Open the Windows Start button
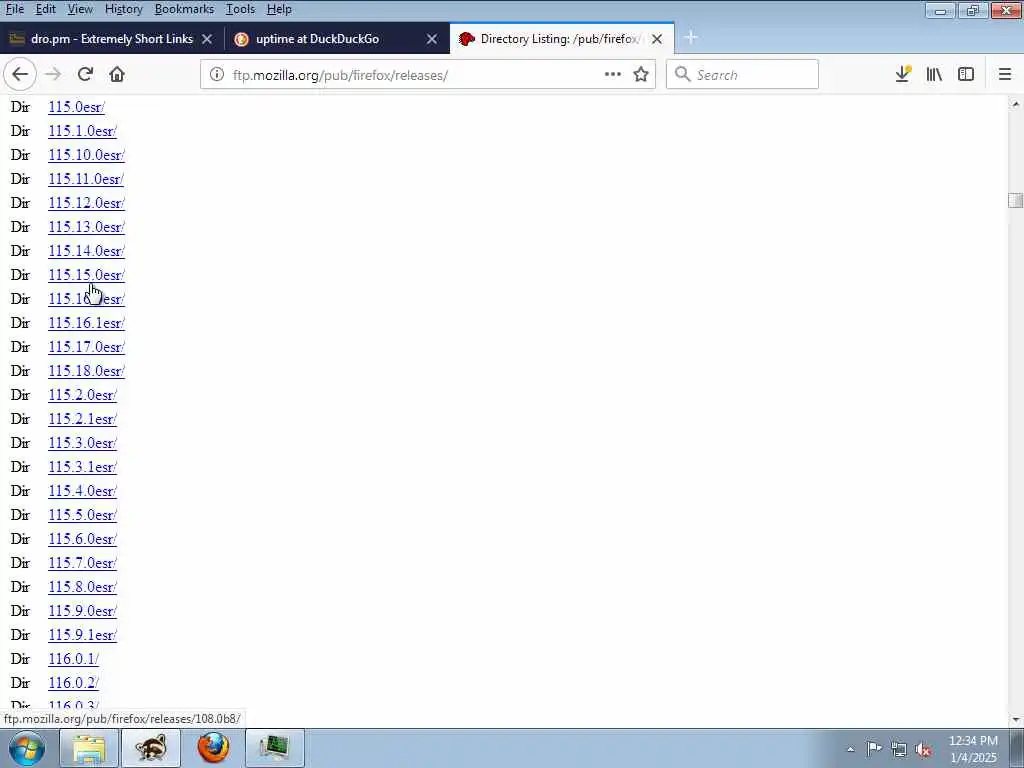The height and width of the screenshot is (768, 1024). click(27, 748)
